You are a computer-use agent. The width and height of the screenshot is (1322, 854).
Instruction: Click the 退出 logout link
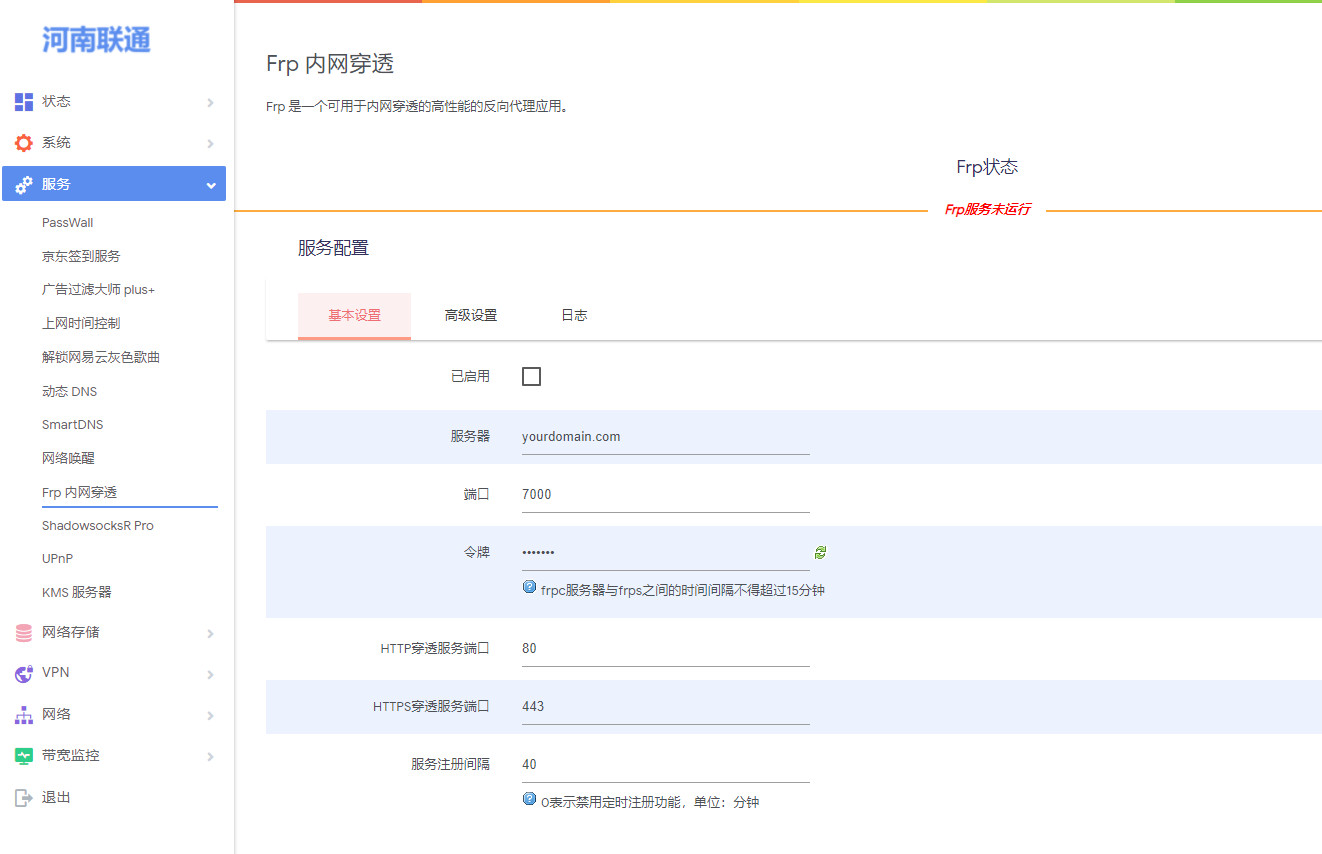56,798
